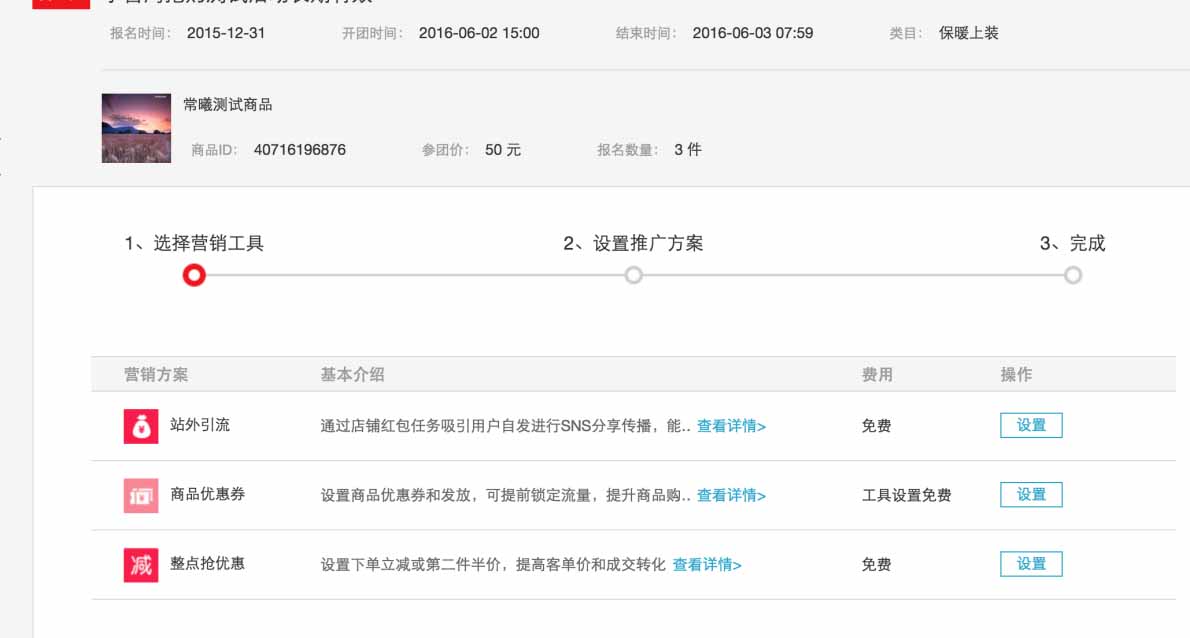
Task: Click the 2、设置推广方案 step label
Action: pos(634,244)
